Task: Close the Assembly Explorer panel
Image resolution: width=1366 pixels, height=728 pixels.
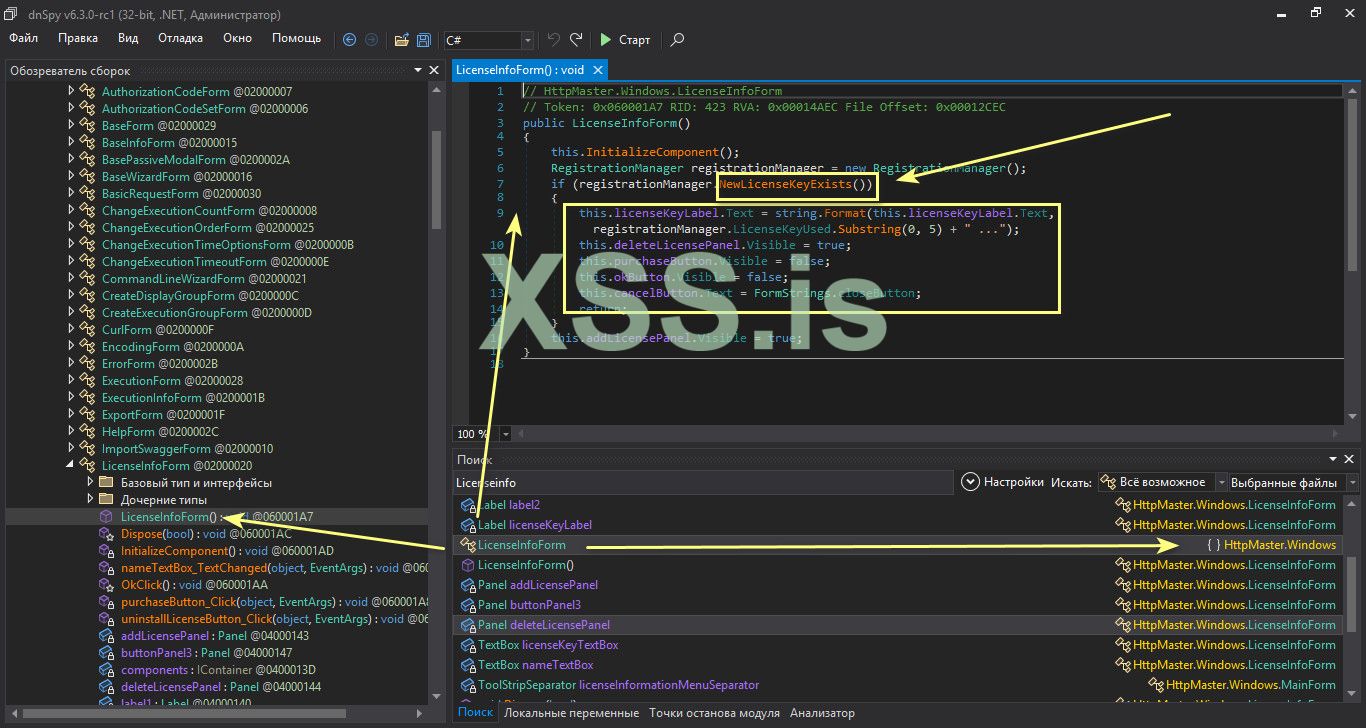Action: click(x=434, y=70)
